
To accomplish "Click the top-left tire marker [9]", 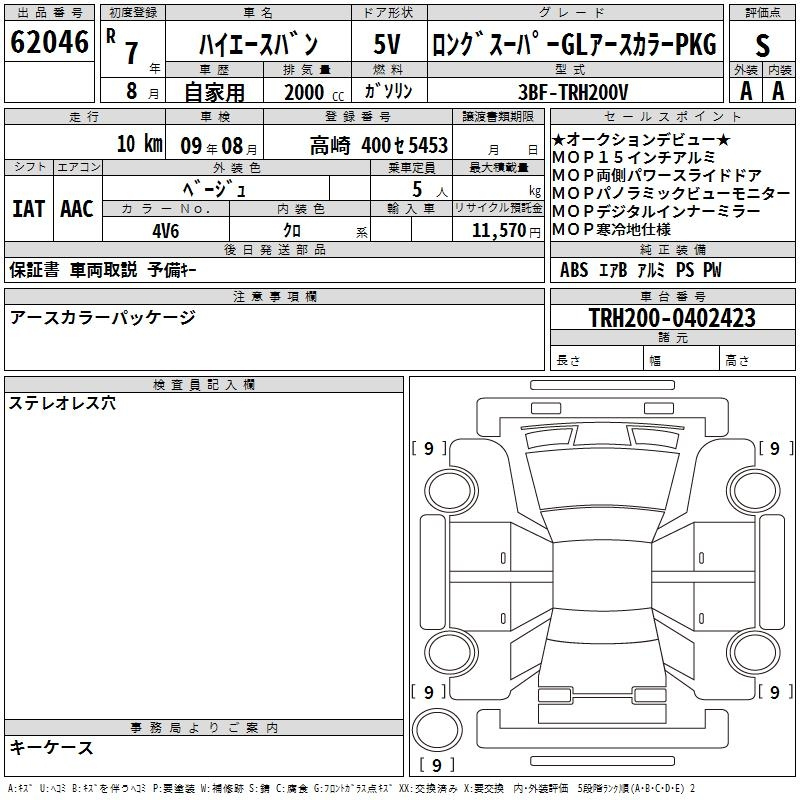I will click(x=429, y=448).
